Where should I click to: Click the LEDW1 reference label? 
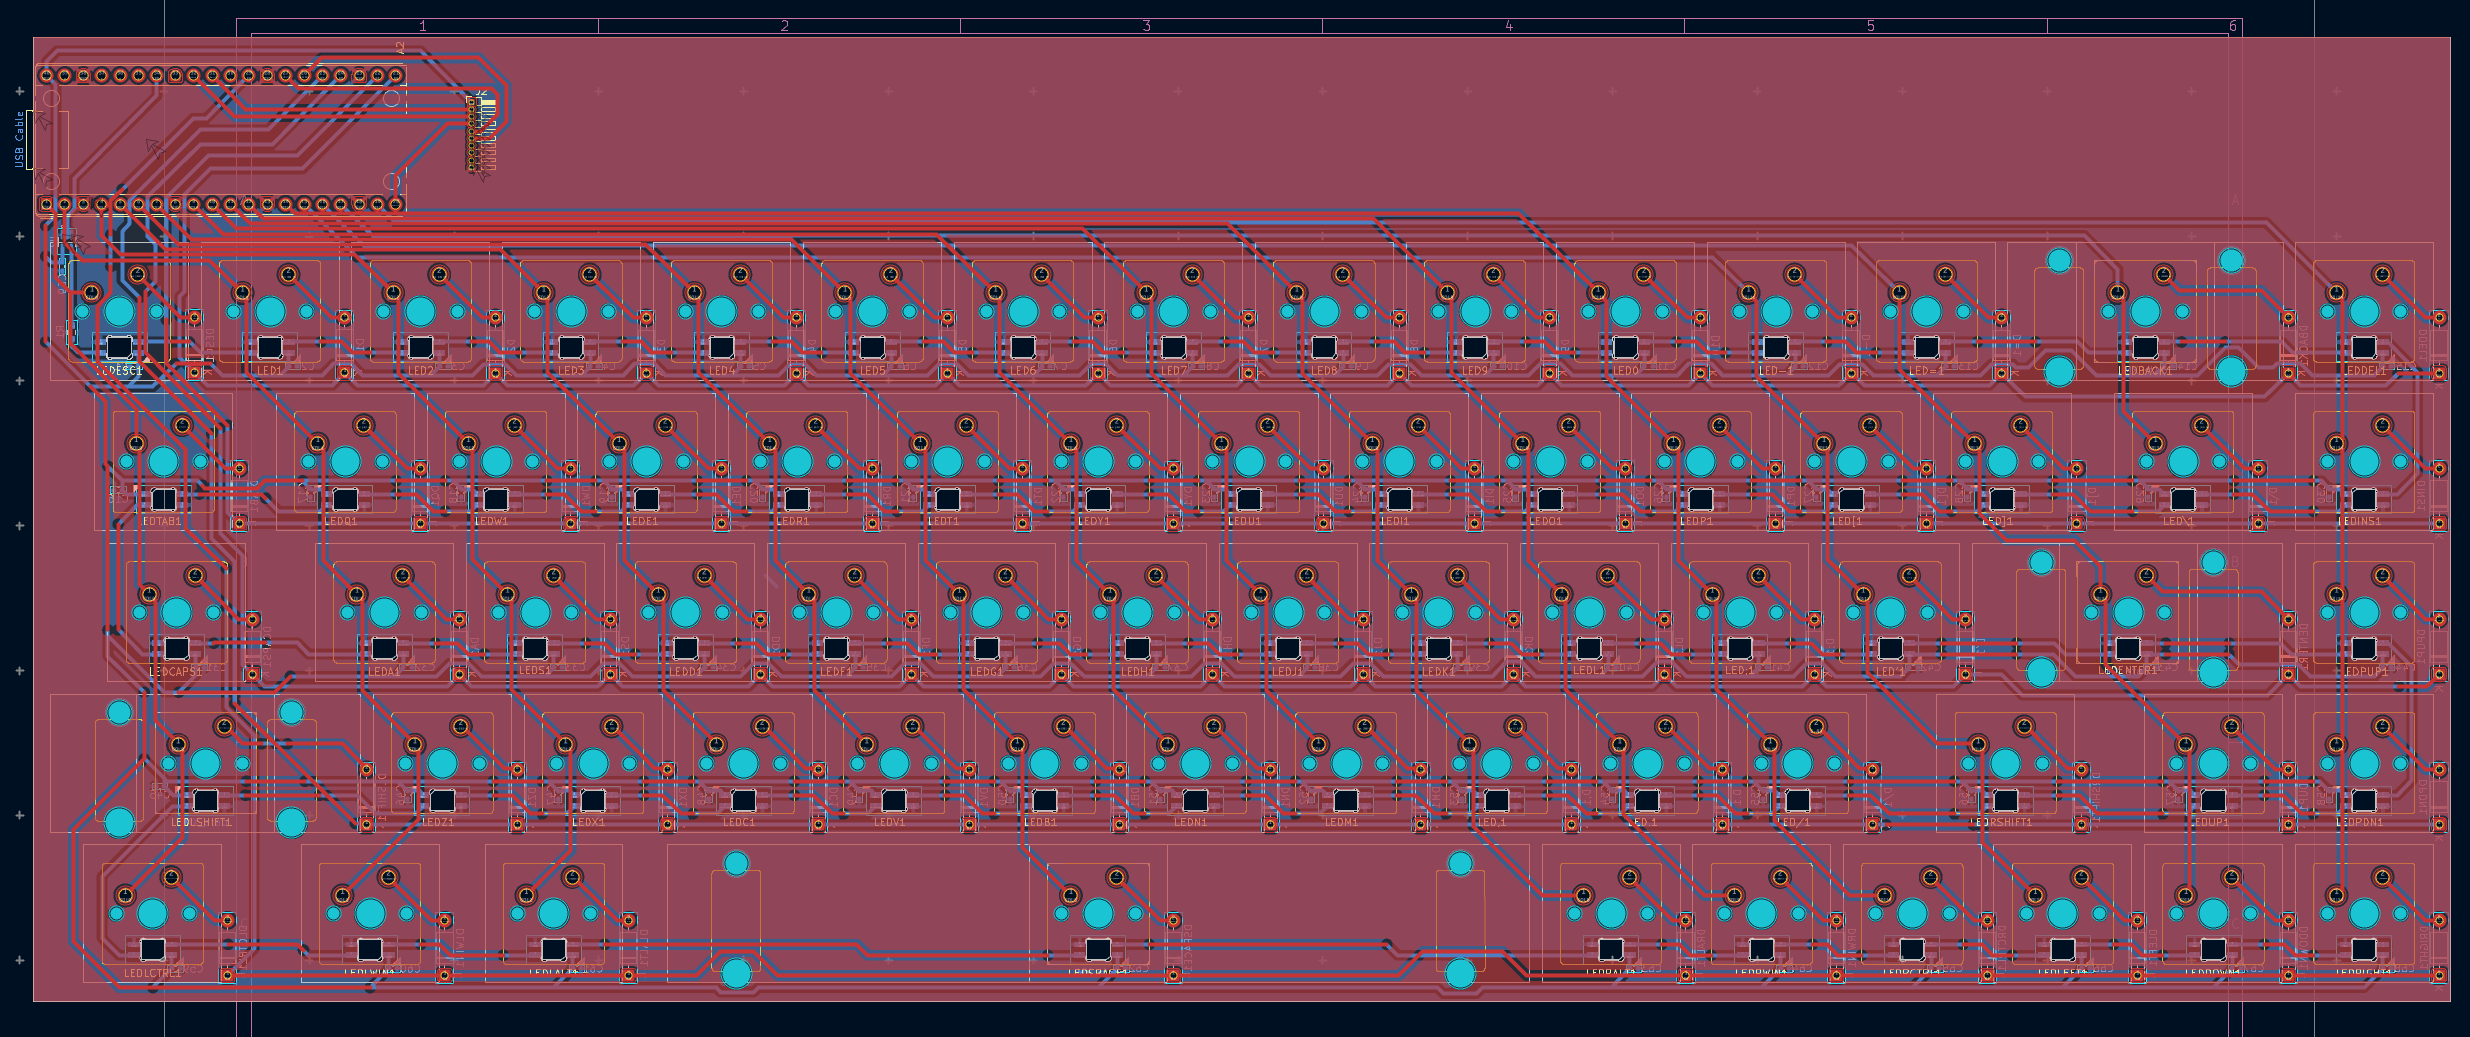[x=491, y=521]
